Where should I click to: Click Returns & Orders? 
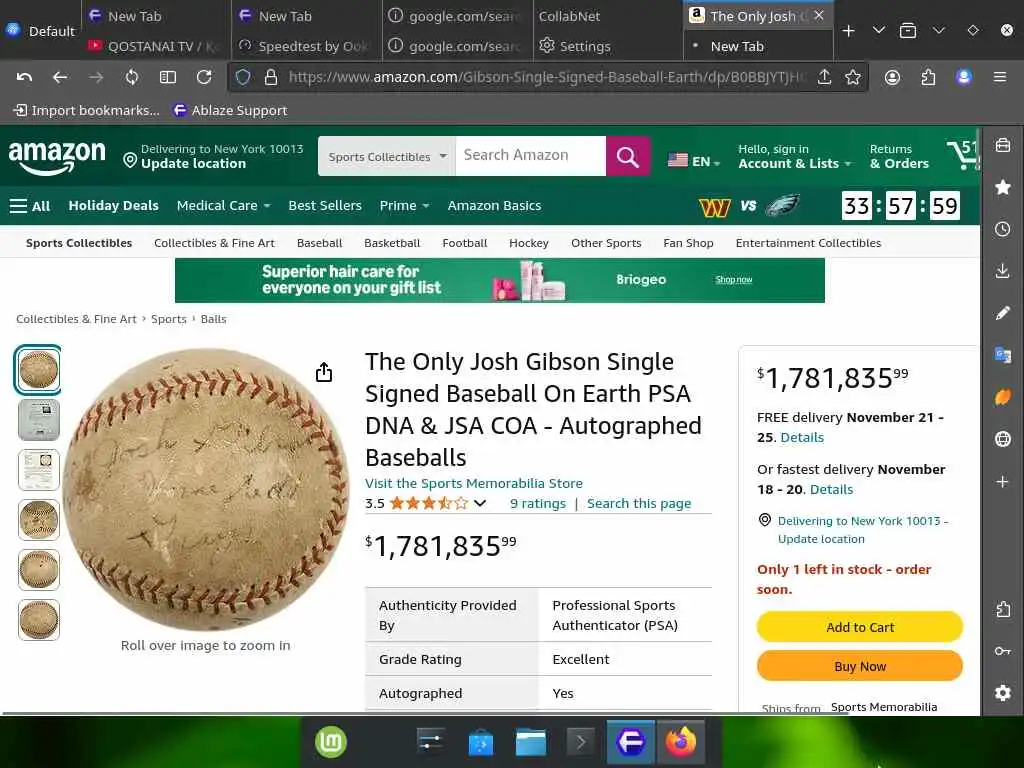tap(899, 157)
